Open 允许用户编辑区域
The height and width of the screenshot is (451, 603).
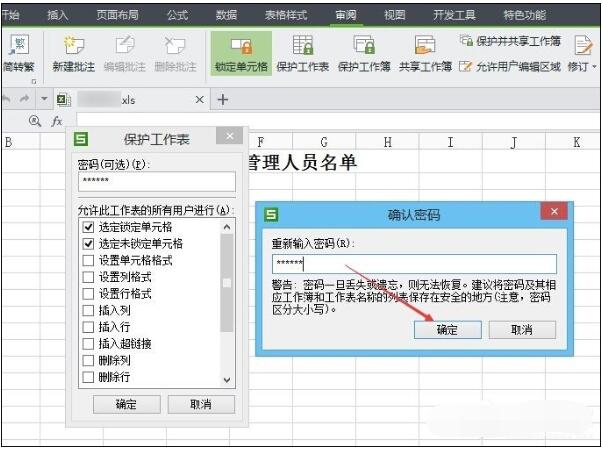pos(510,67)
